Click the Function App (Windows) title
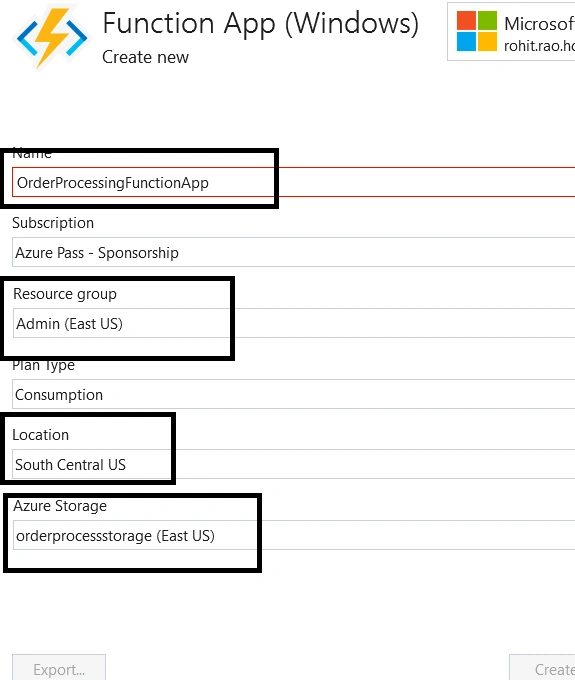Viewport: 575px width, 680px height. coord(261,23)
